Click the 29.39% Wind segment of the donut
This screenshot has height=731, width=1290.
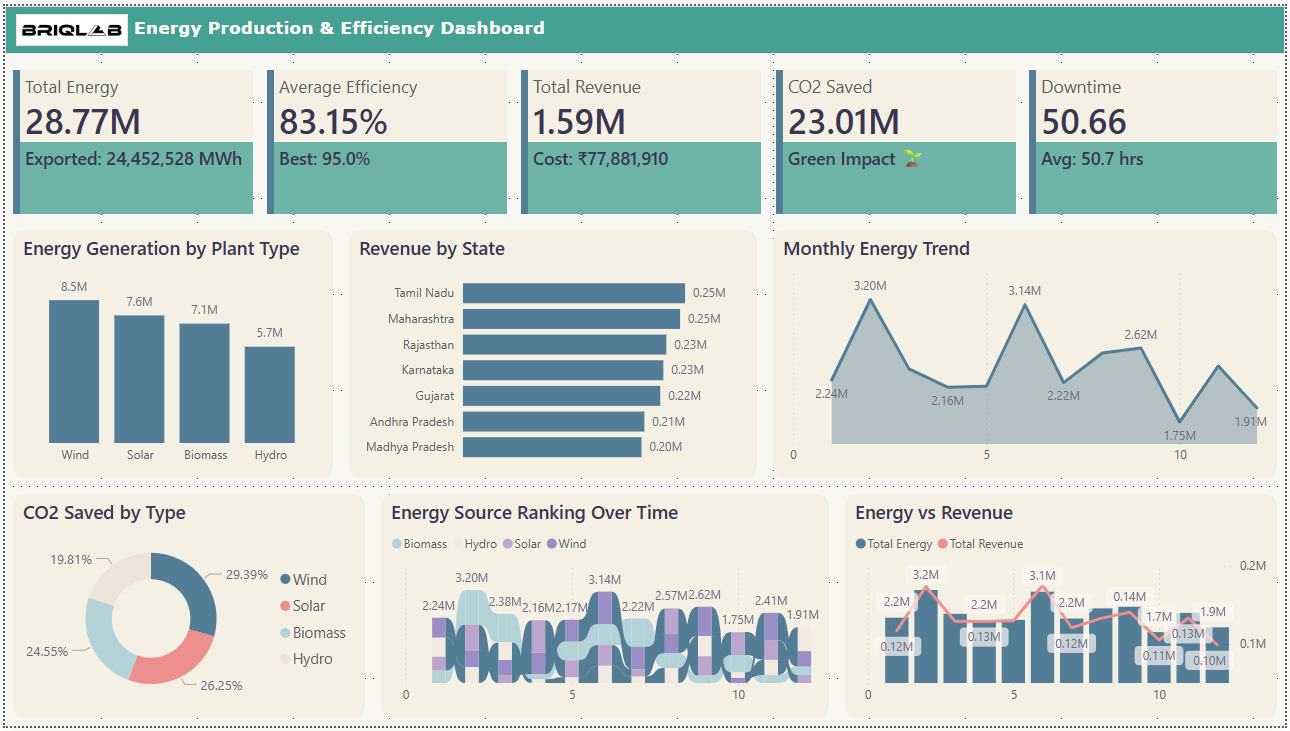(x=195, y=590)
